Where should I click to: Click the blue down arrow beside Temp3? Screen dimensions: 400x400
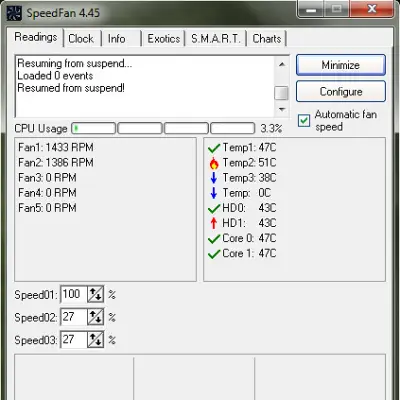[214, 178]
